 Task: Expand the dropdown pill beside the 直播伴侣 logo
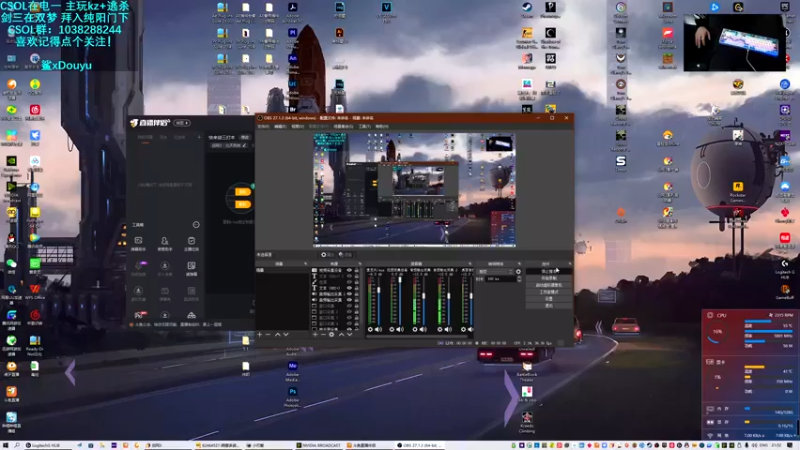(x=181, y=122)
